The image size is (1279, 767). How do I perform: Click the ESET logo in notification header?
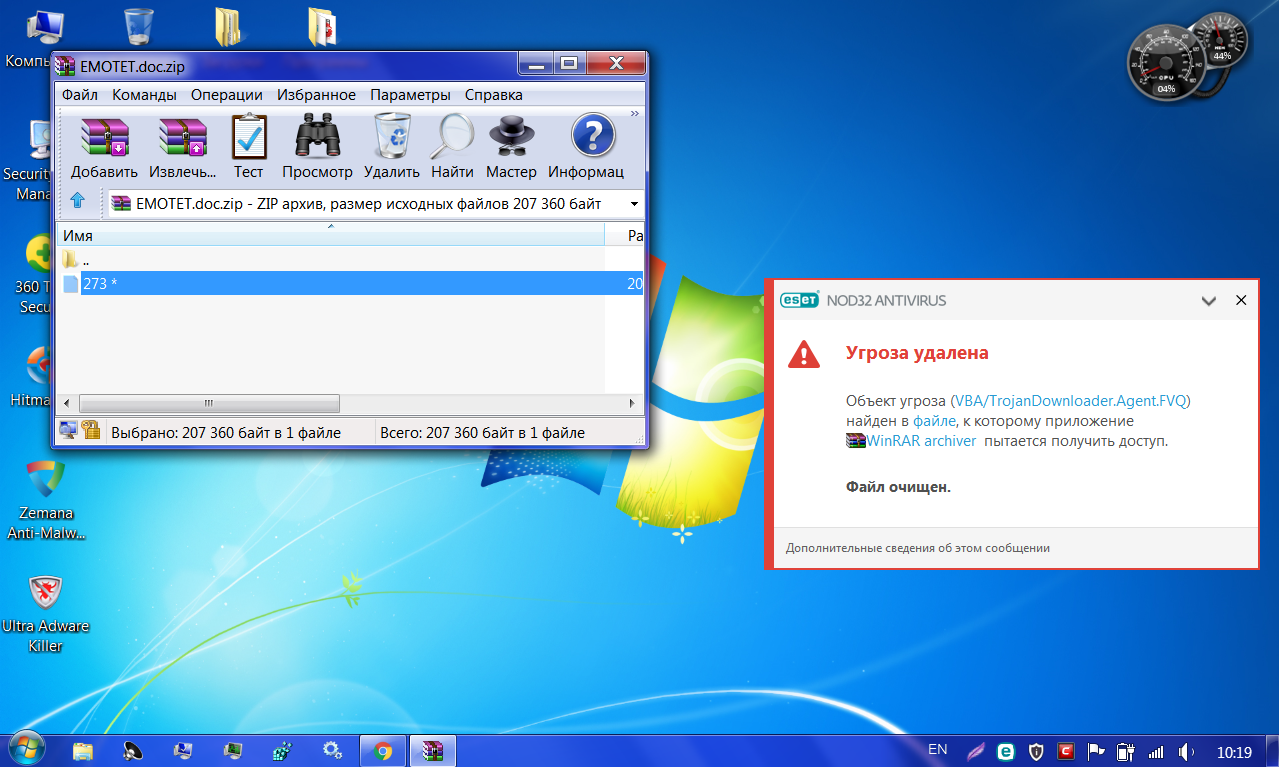pyautogui.click(x=800, y=300)
